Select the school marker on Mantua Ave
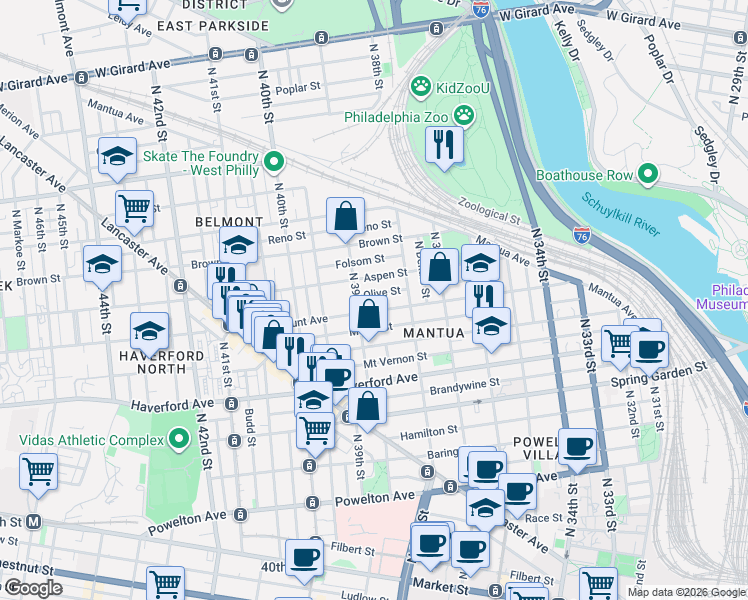This screenshot has width=748, height=600. [x=480, y=262]
